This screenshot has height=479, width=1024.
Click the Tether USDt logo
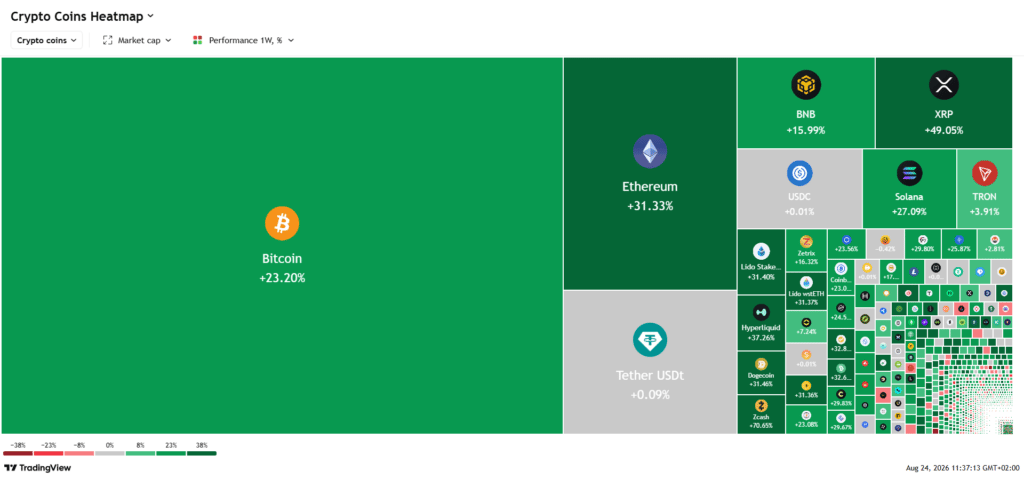pos(649,340)
